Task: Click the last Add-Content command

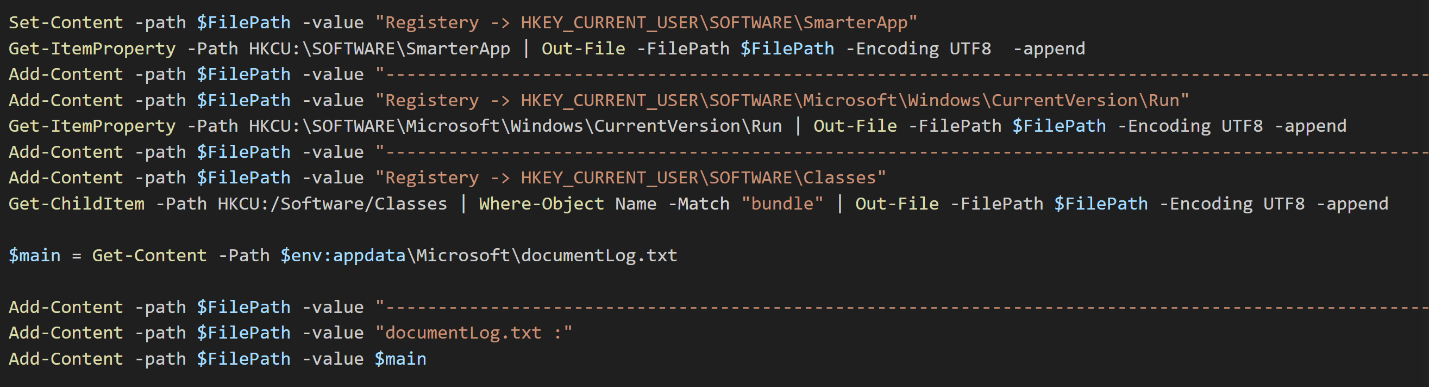Action: pos(66,359)
